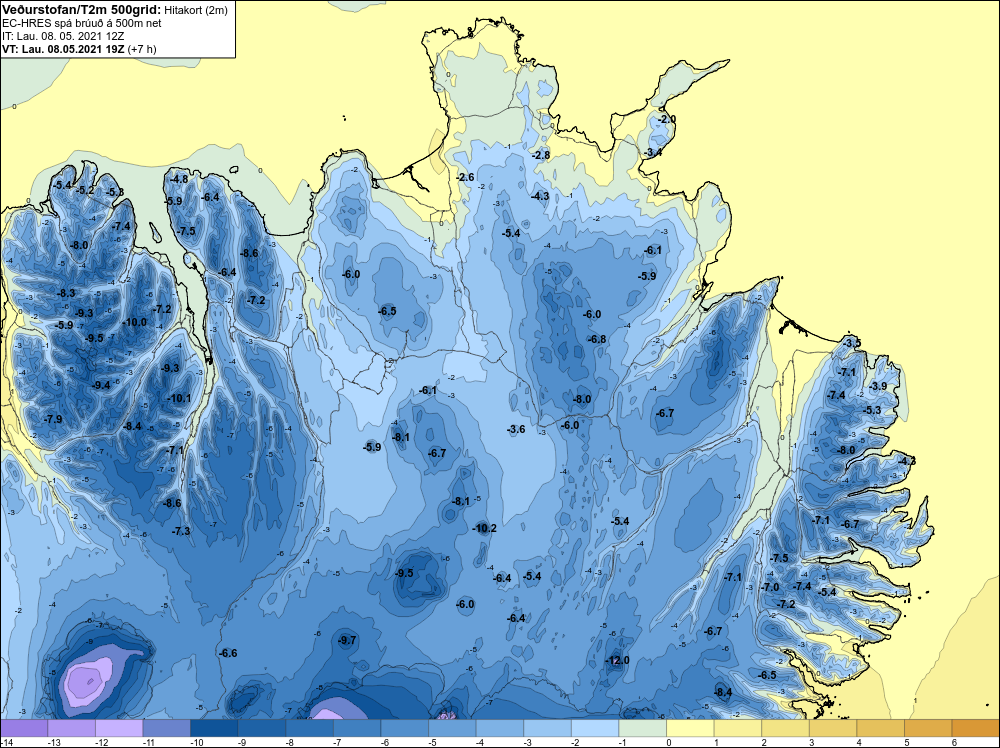Click the '-10' legend label

tap(196, 742)
